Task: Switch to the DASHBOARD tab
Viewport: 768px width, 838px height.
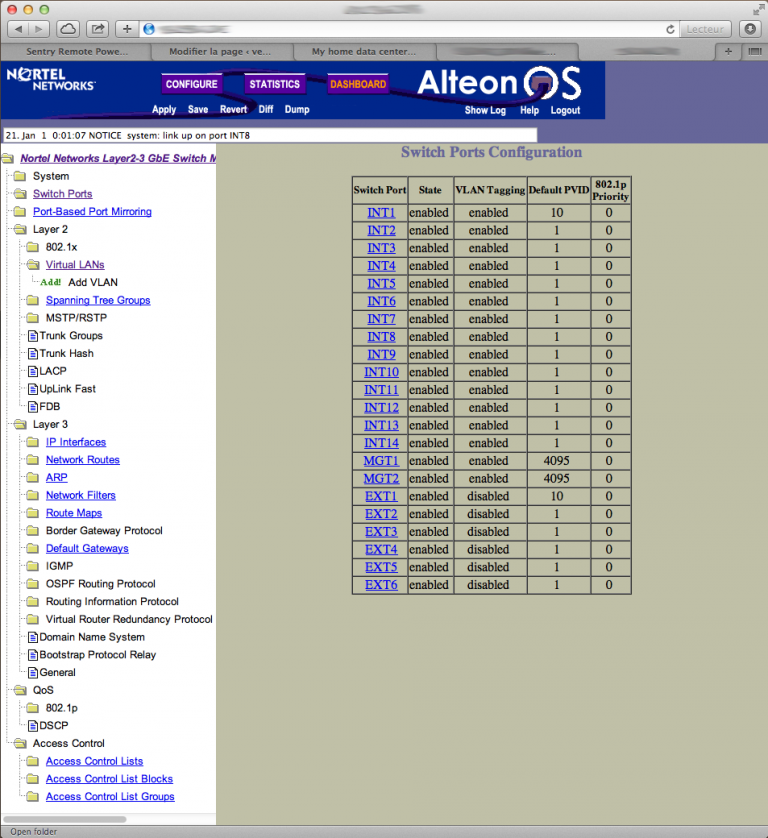Action: click(x=358, y=84)
